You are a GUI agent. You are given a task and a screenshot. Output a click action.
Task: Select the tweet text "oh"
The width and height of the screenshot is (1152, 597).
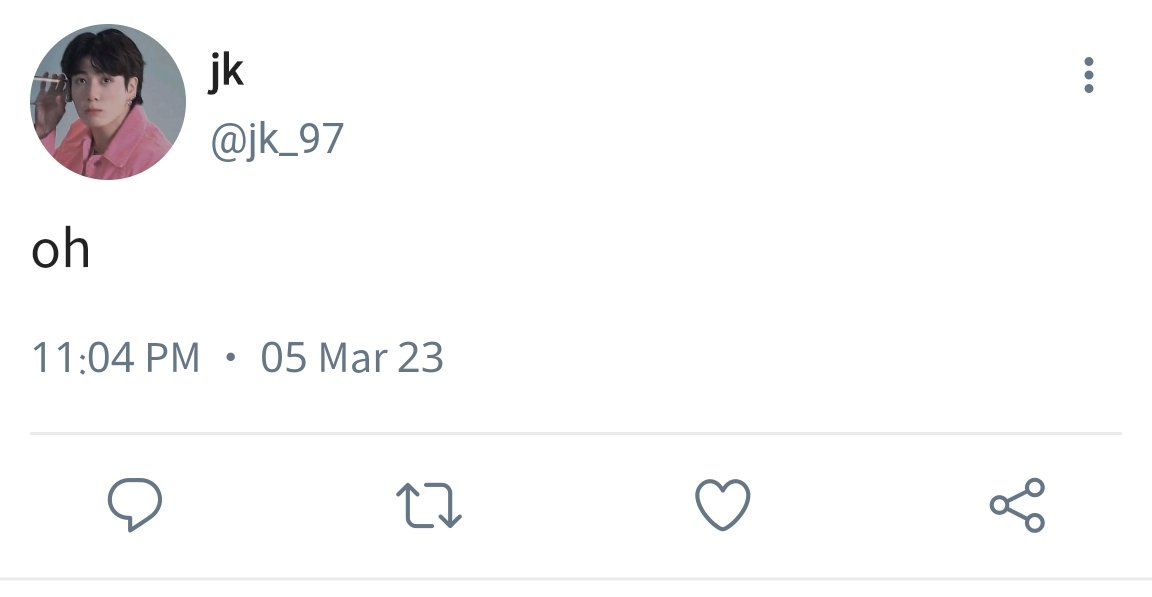tap(60, 249)
